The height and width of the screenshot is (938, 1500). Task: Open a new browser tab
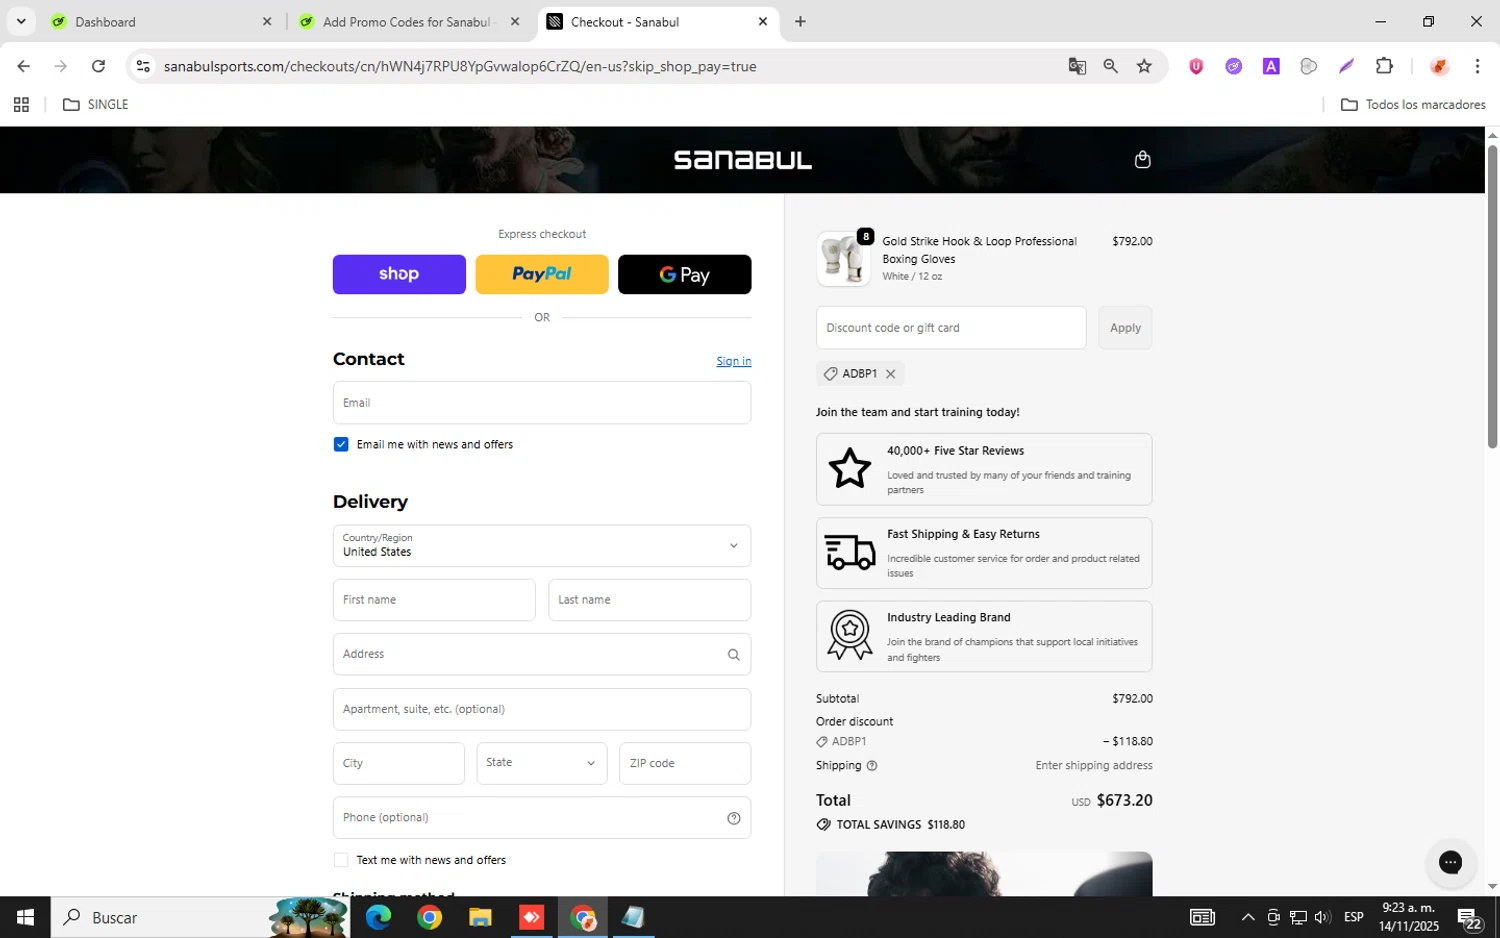coord(800,21)
